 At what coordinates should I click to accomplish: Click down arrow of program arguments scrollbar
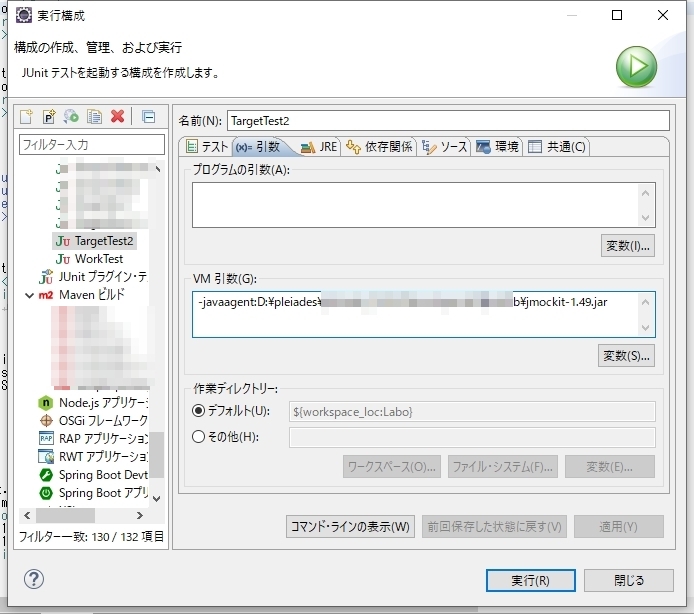point(645,218)
